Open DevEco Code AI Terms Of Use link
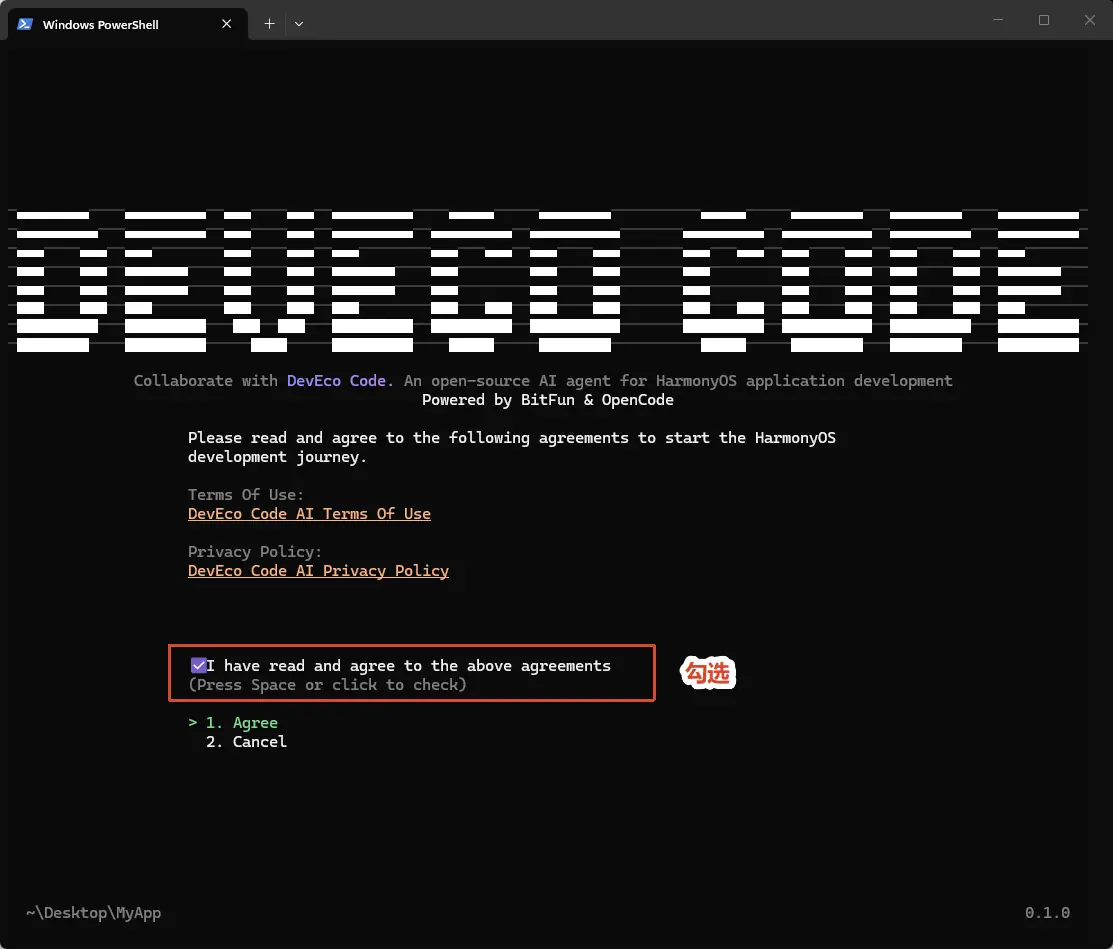This screenshot has height=949, width=1113. click(x=309, y=514)
